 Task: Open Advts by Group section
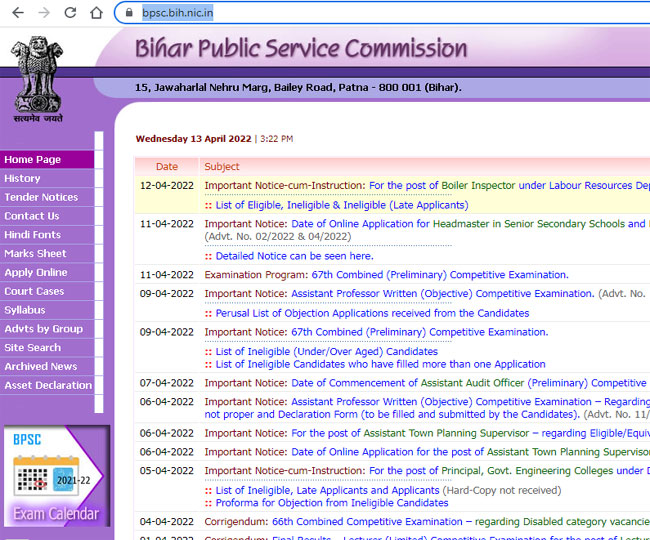[x=44, y=329]
